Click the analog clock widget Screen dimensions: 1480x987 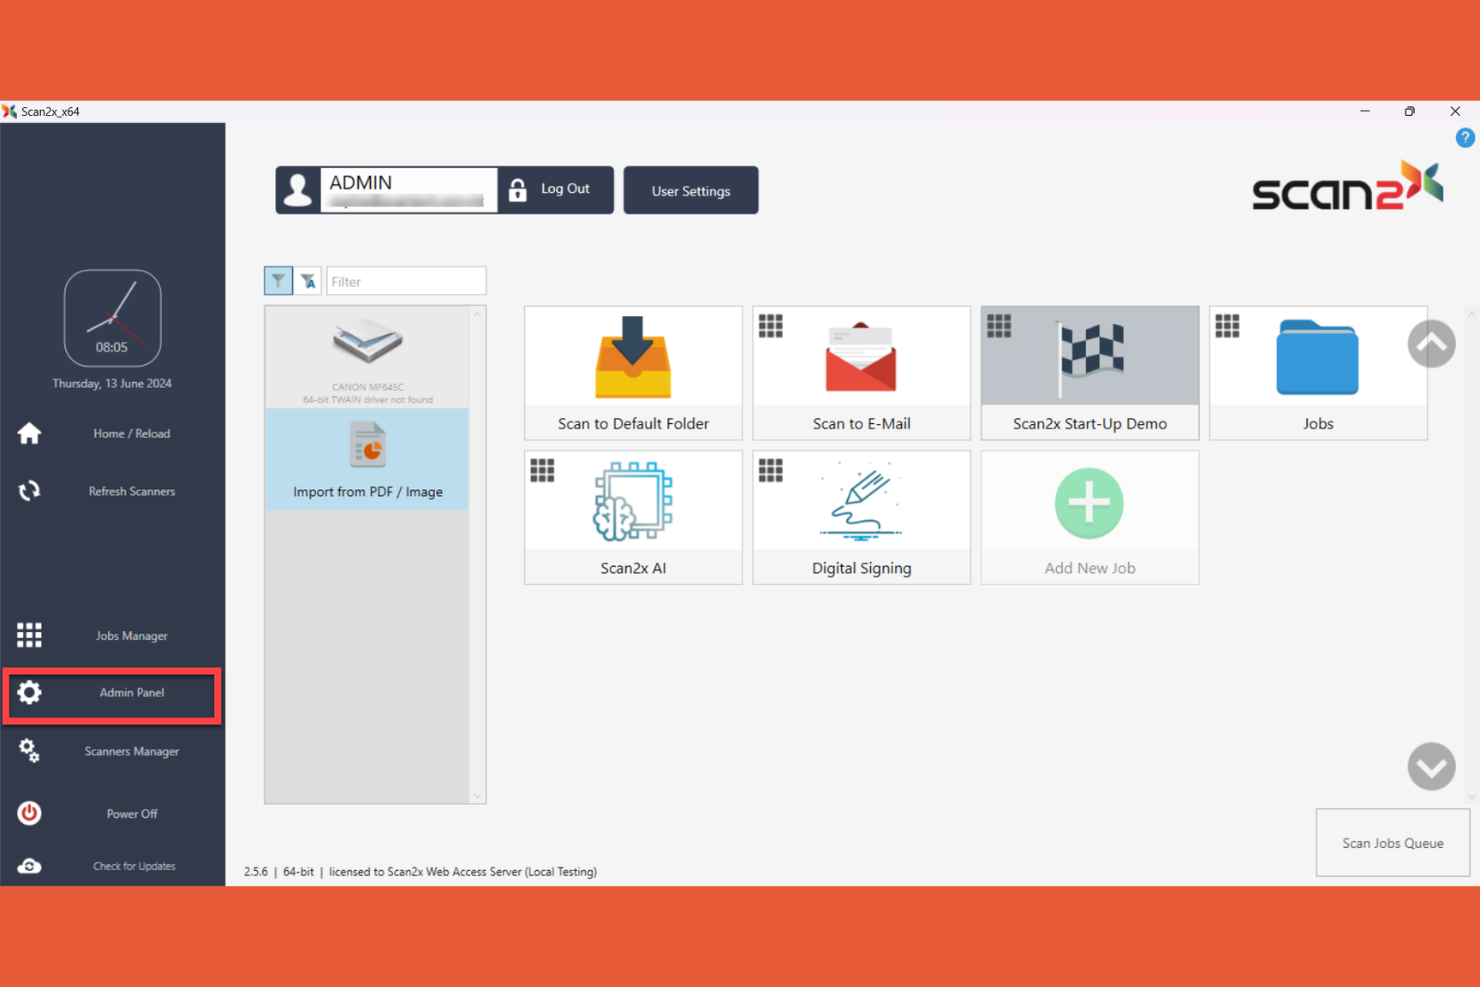coord(112,318)
